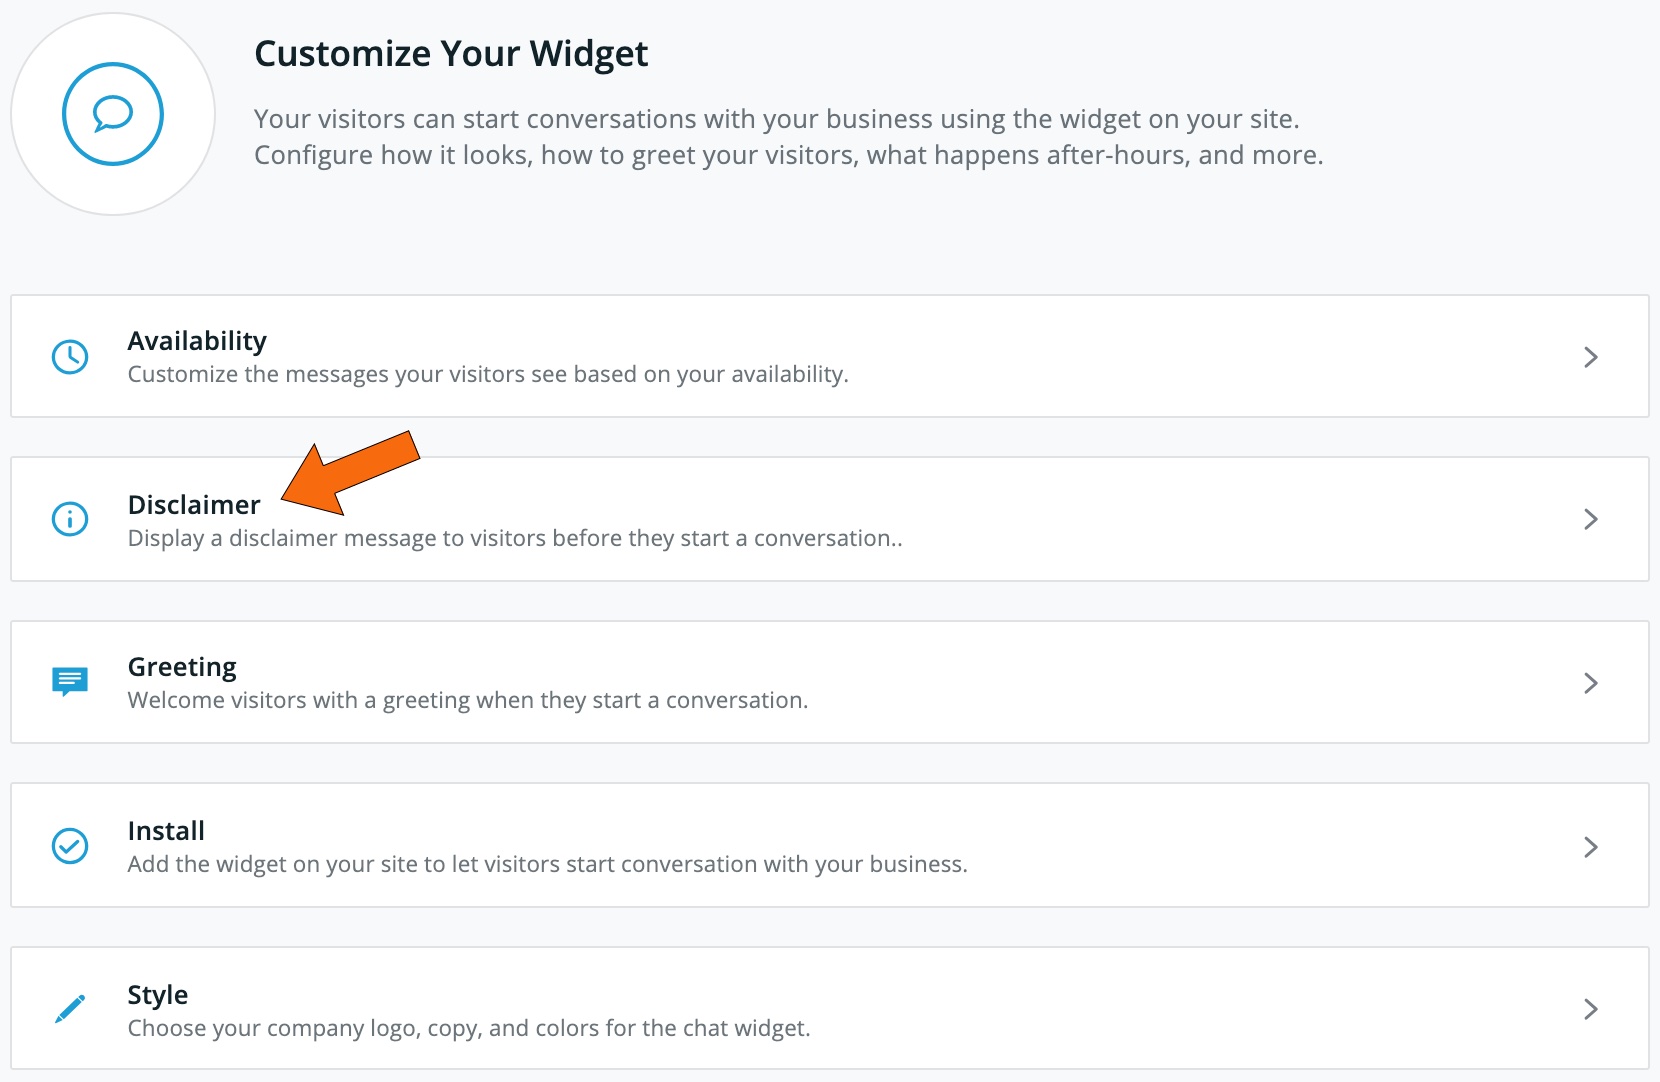Select the Install section title

click(166, 831)
